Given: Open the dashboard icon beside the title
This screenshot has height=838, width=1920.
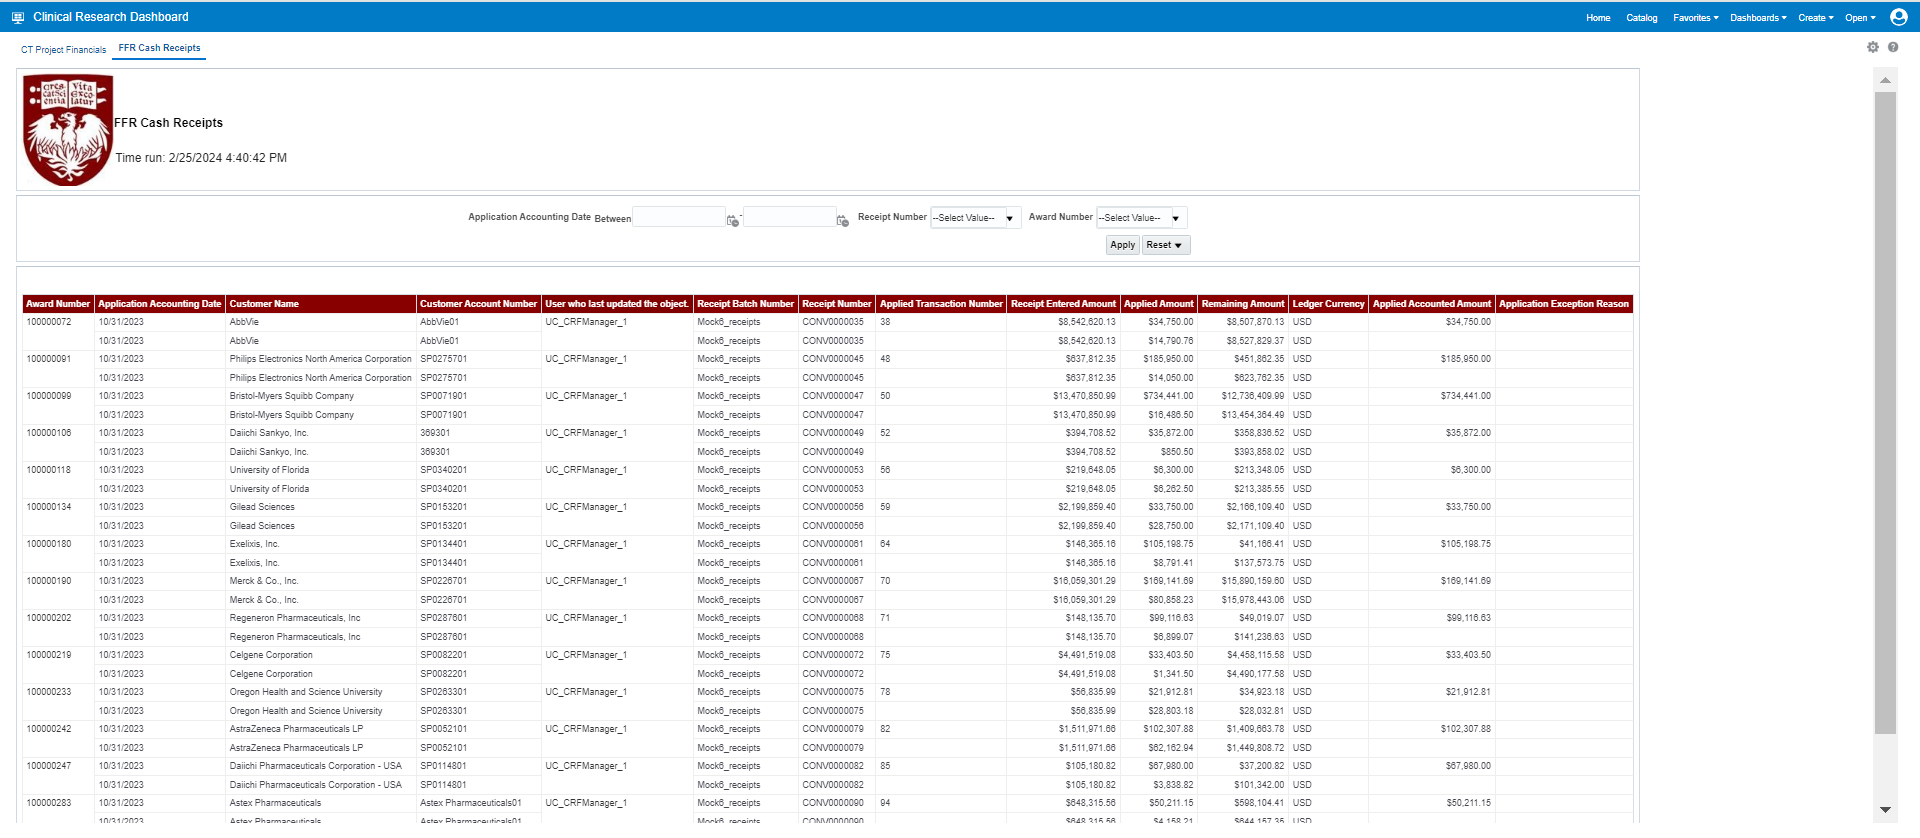Looking at the screenshot, I should click(x=17, y=17).
